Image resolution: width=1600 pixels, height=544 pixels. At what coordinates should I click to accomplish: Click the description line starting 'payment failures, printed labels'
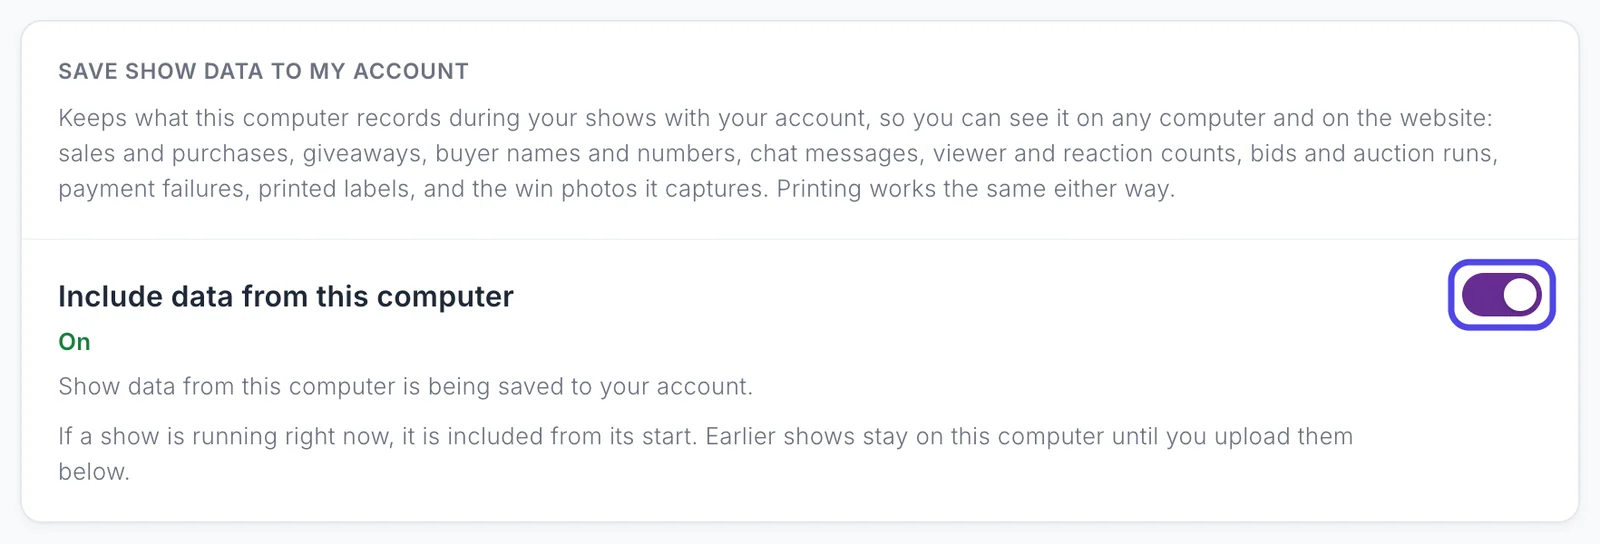click(616, 189)
